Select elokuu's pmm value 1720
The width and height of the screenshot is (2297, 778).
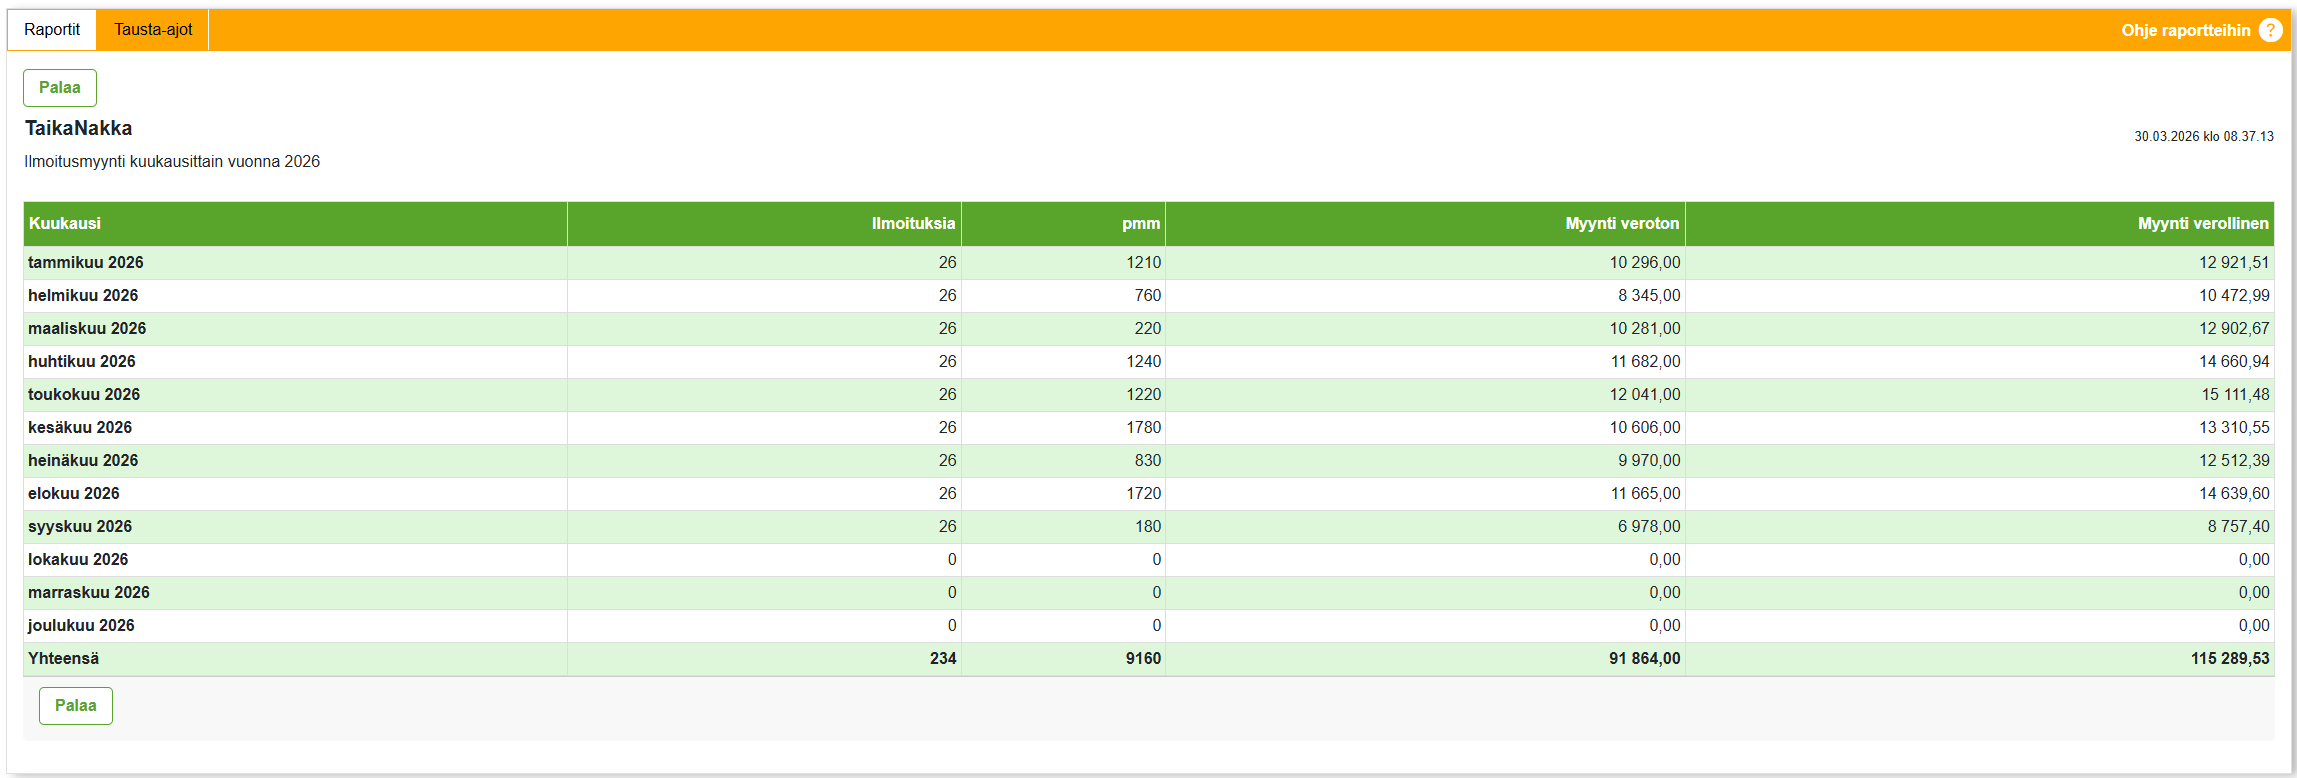(1143, 493)
